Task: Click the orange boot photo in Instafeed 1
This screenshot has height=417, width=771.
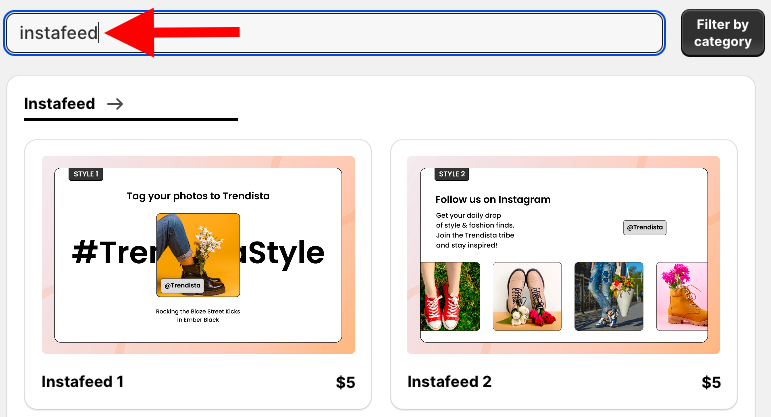Action: [x=198, y=255]
